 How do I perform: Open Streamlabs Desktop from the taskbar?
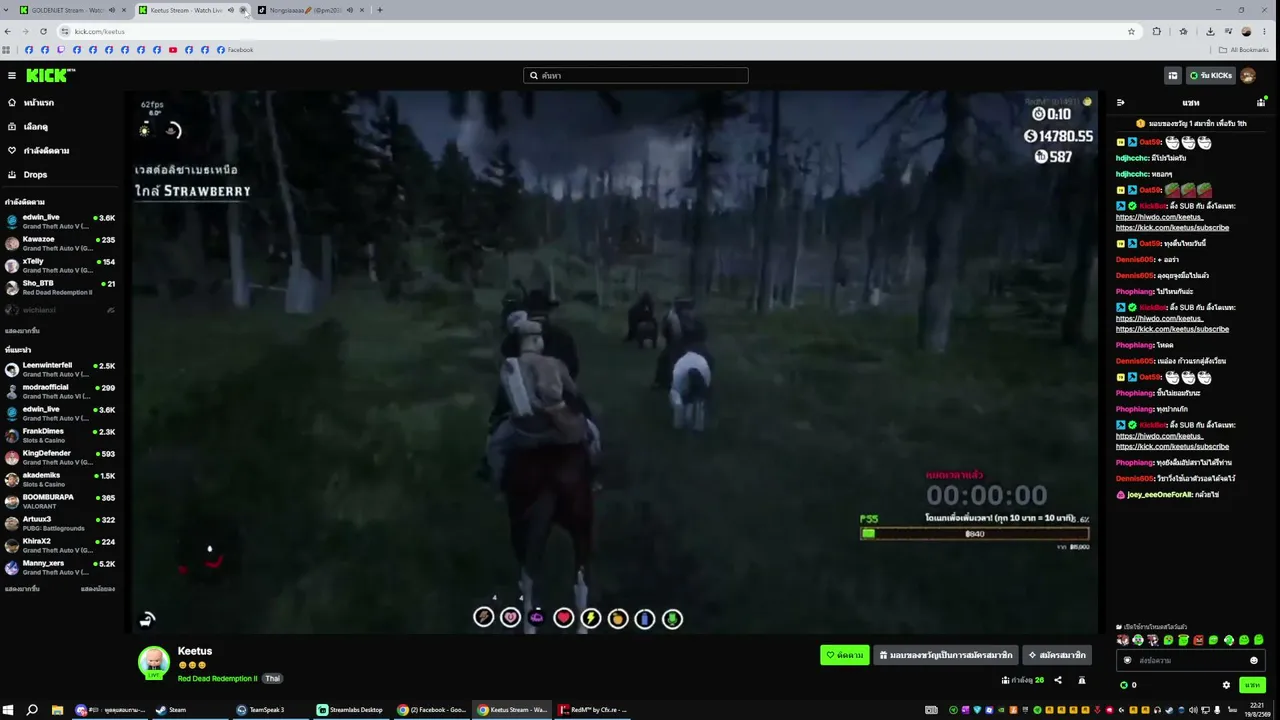(350, 710)
